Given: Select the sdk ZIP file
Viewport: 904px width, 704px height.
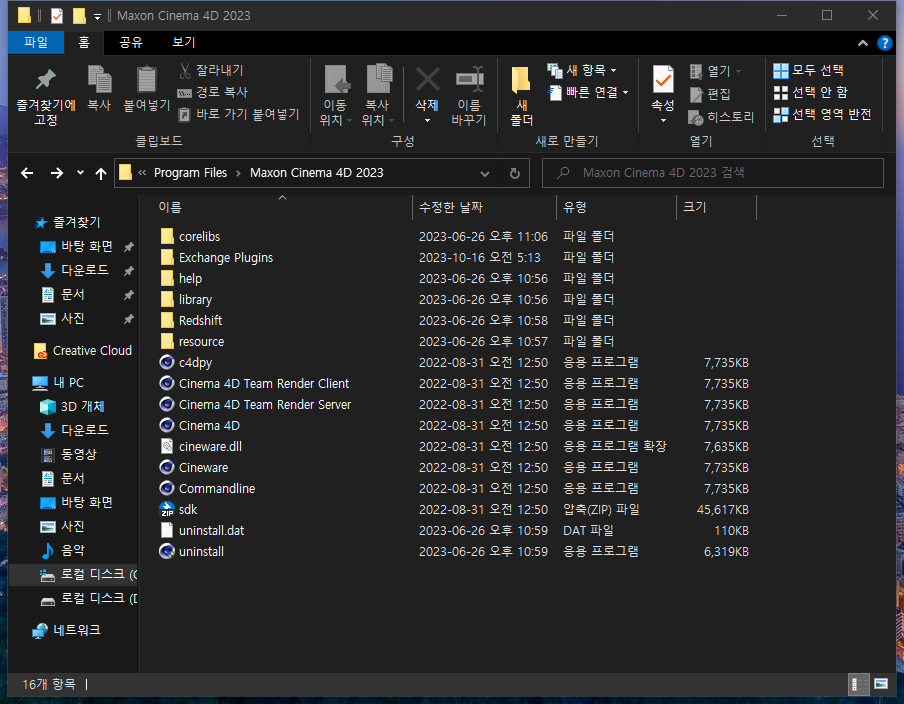Looking at the screenshot, I should pyautogui.click(x=188, y=510).
